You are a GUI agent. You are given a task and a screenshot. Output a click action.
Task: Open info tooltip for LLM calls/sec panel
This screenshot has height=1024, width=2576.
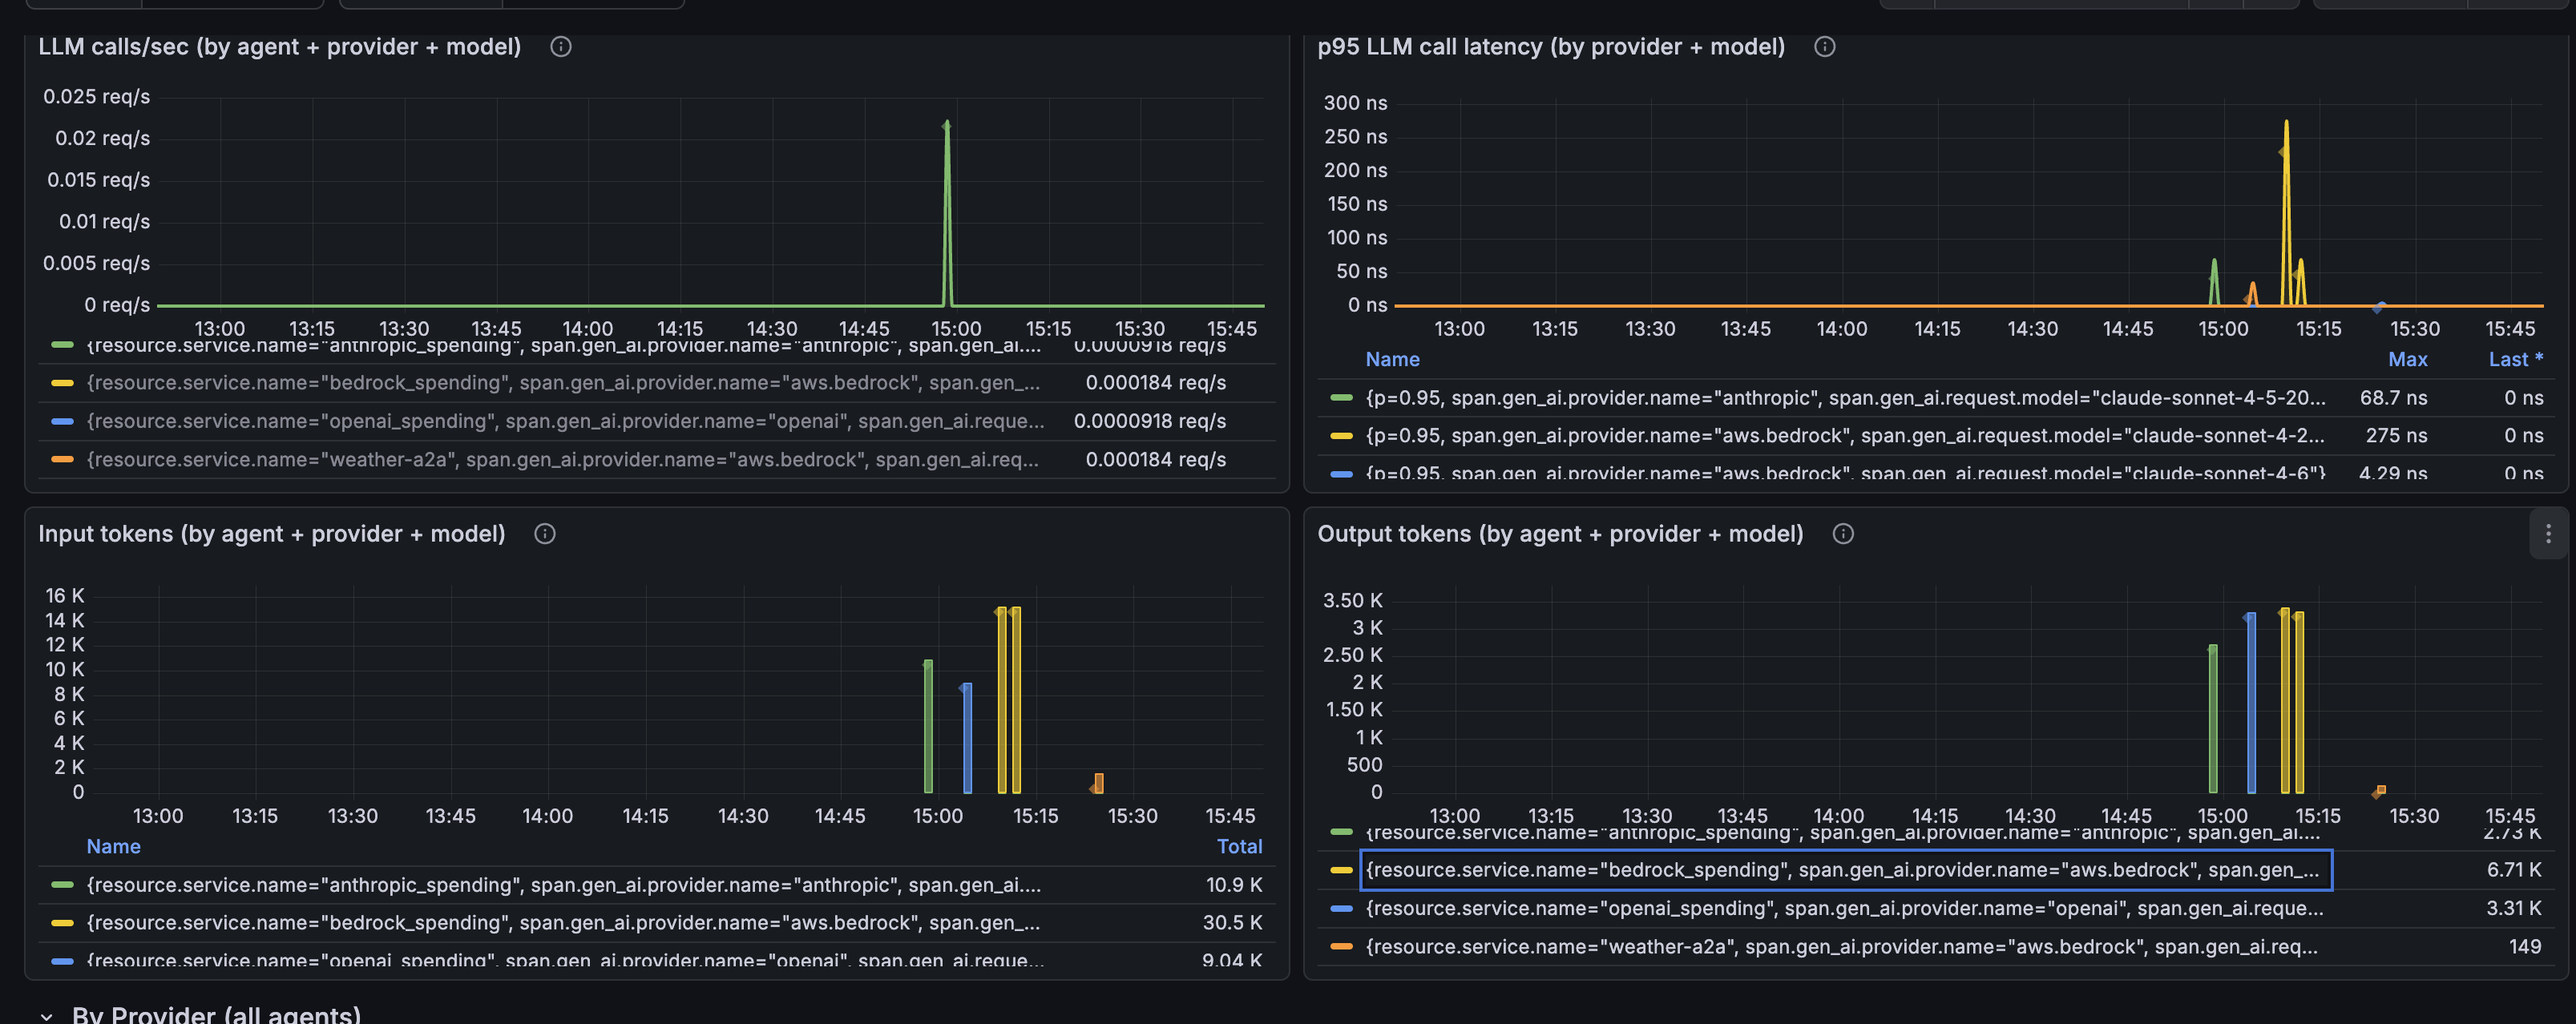561,47
